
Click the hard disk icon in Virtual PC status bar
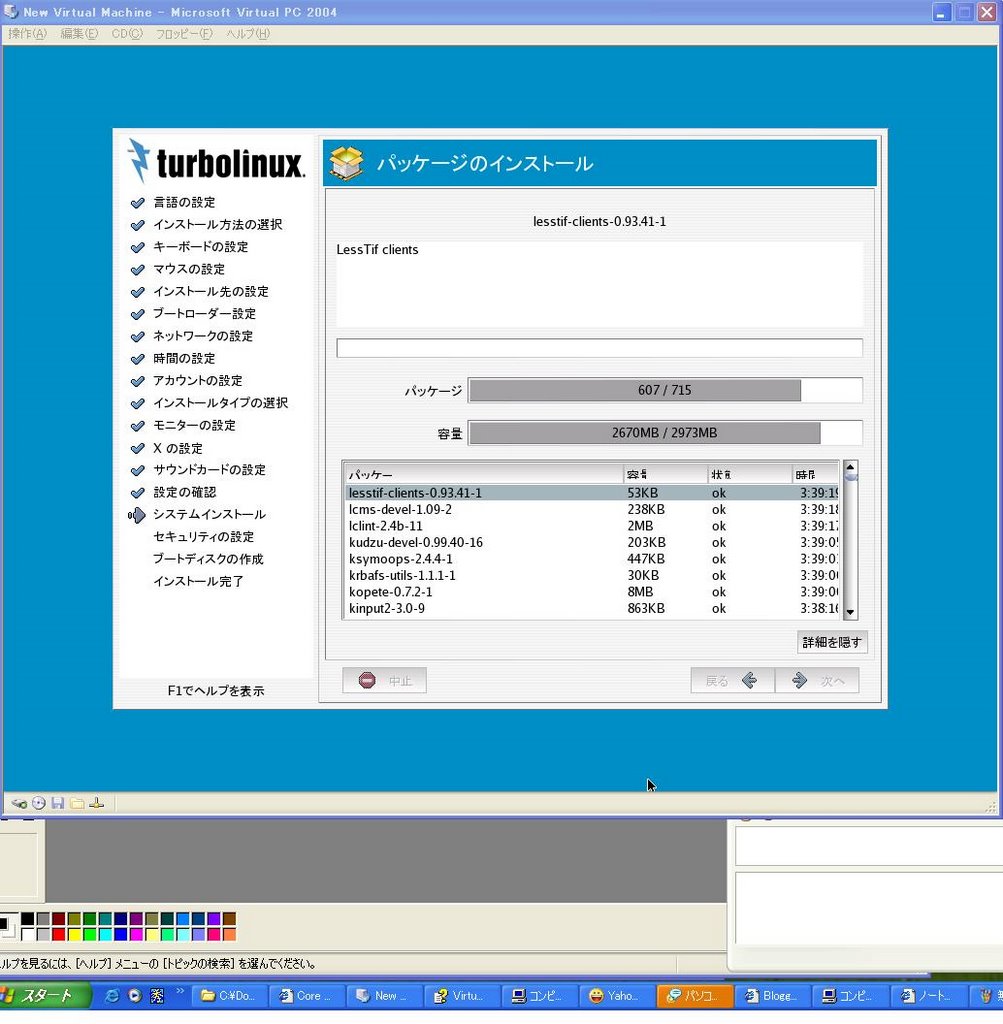(x=19, y=803)
